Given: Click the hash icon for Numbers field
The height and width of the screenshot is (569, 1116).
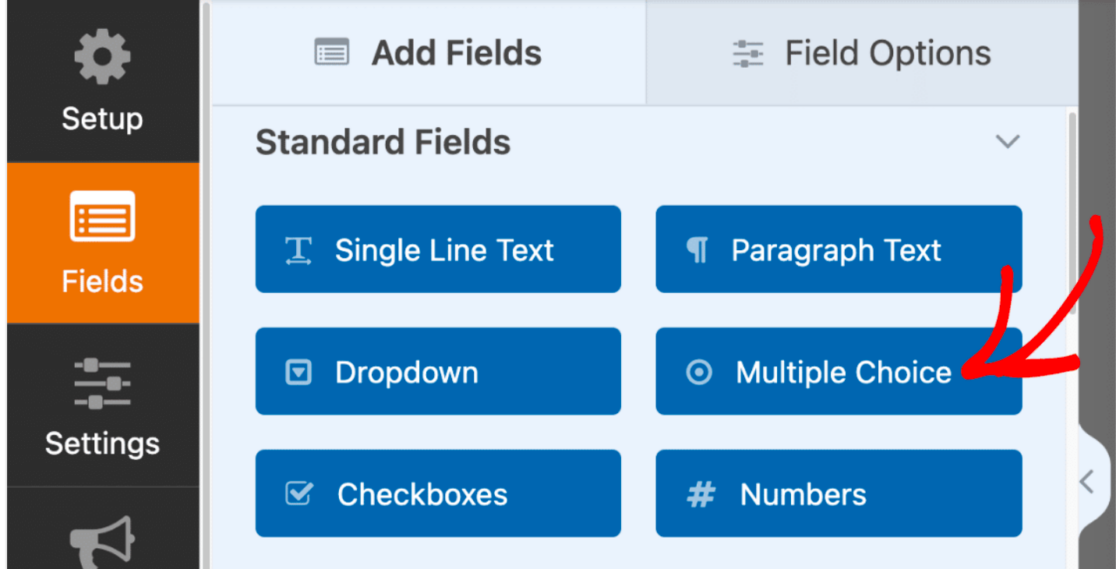Looking at the screenshot, I should click(701, 494).
